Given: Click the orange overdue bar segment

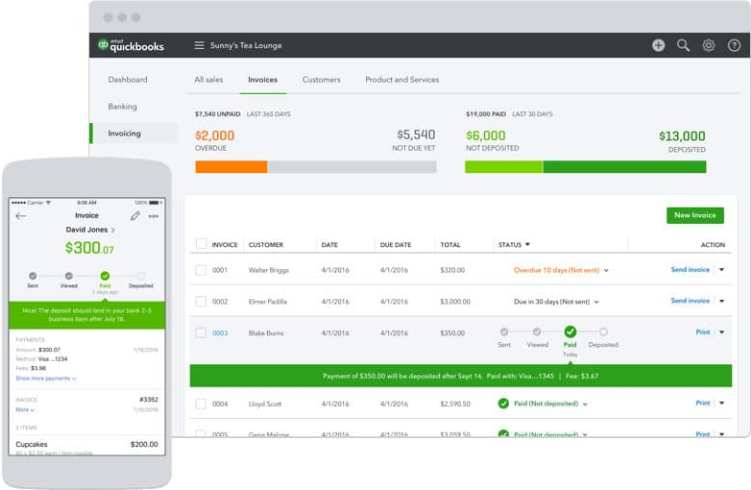Looking at the screenshot, I should (231, 167).
